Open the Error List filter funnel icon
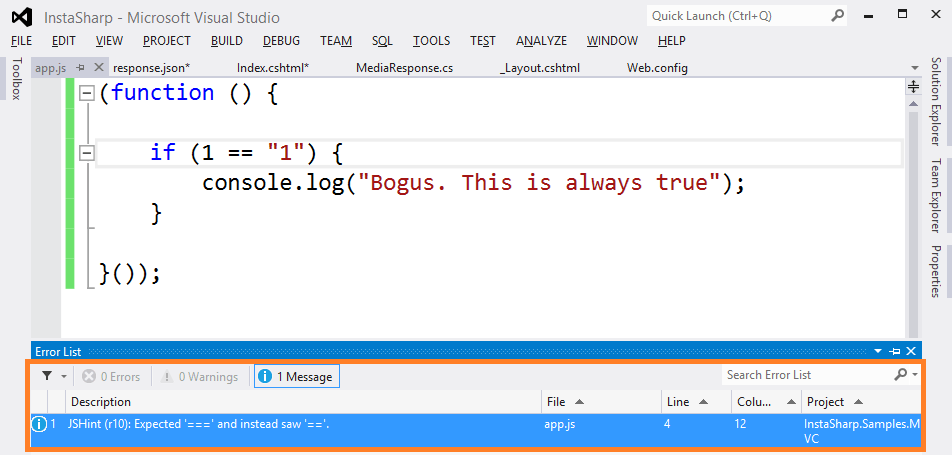This screenshot has width=952, height=455. (47, 376)
